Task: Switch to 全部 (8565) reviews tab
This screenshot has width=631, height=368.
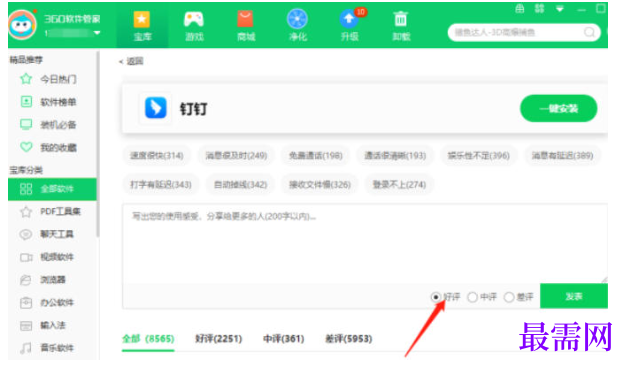Action: (x=148, y=339)
